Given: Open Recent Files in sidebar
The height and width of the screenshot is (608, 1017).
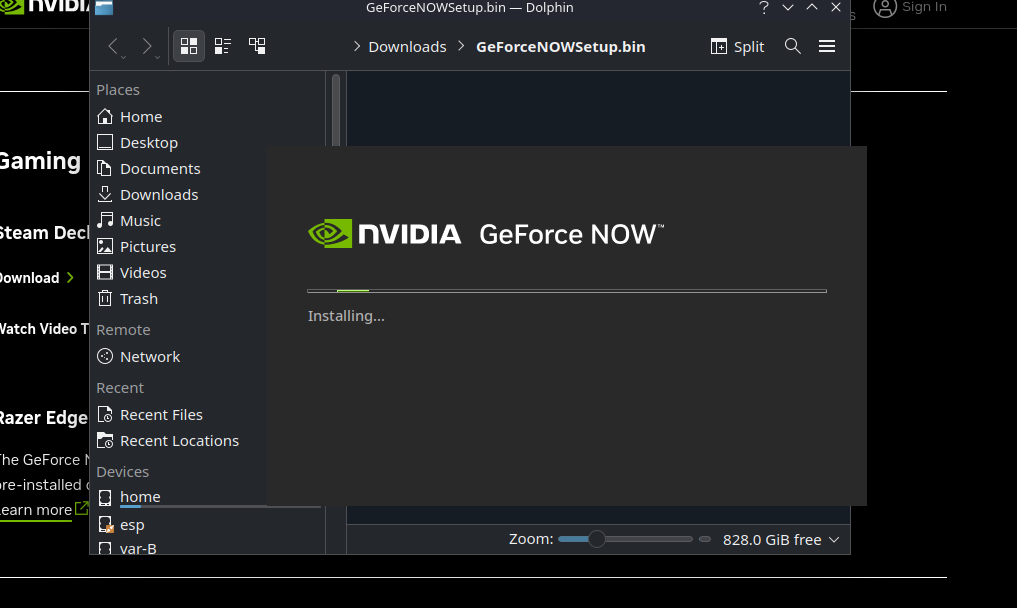Looking at the screenshot, I should (x=160, y=414).
